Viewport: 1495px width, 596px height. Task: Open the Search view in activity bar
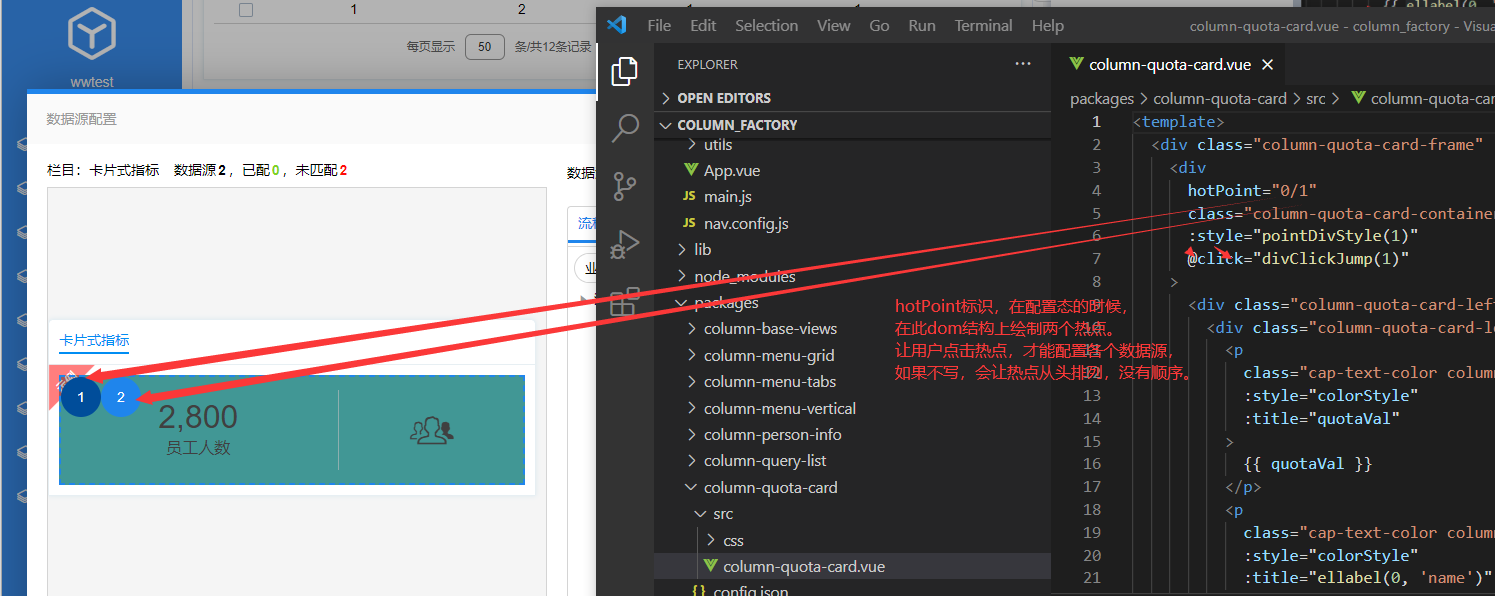coord(625,128)
